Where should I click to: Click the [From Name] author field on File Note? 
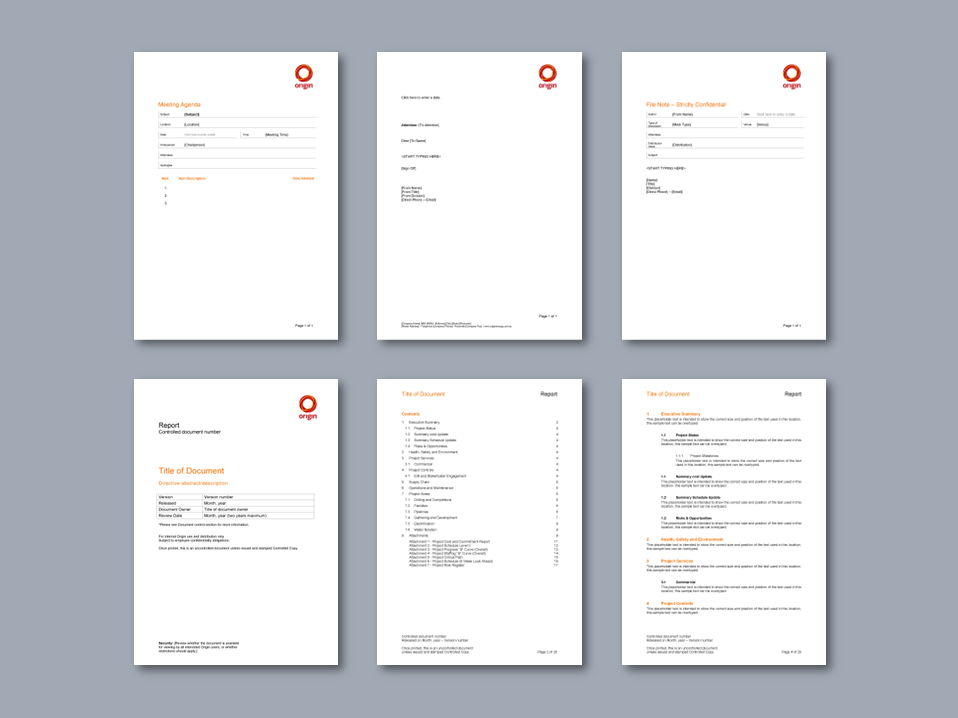click(x=683, y=114)
